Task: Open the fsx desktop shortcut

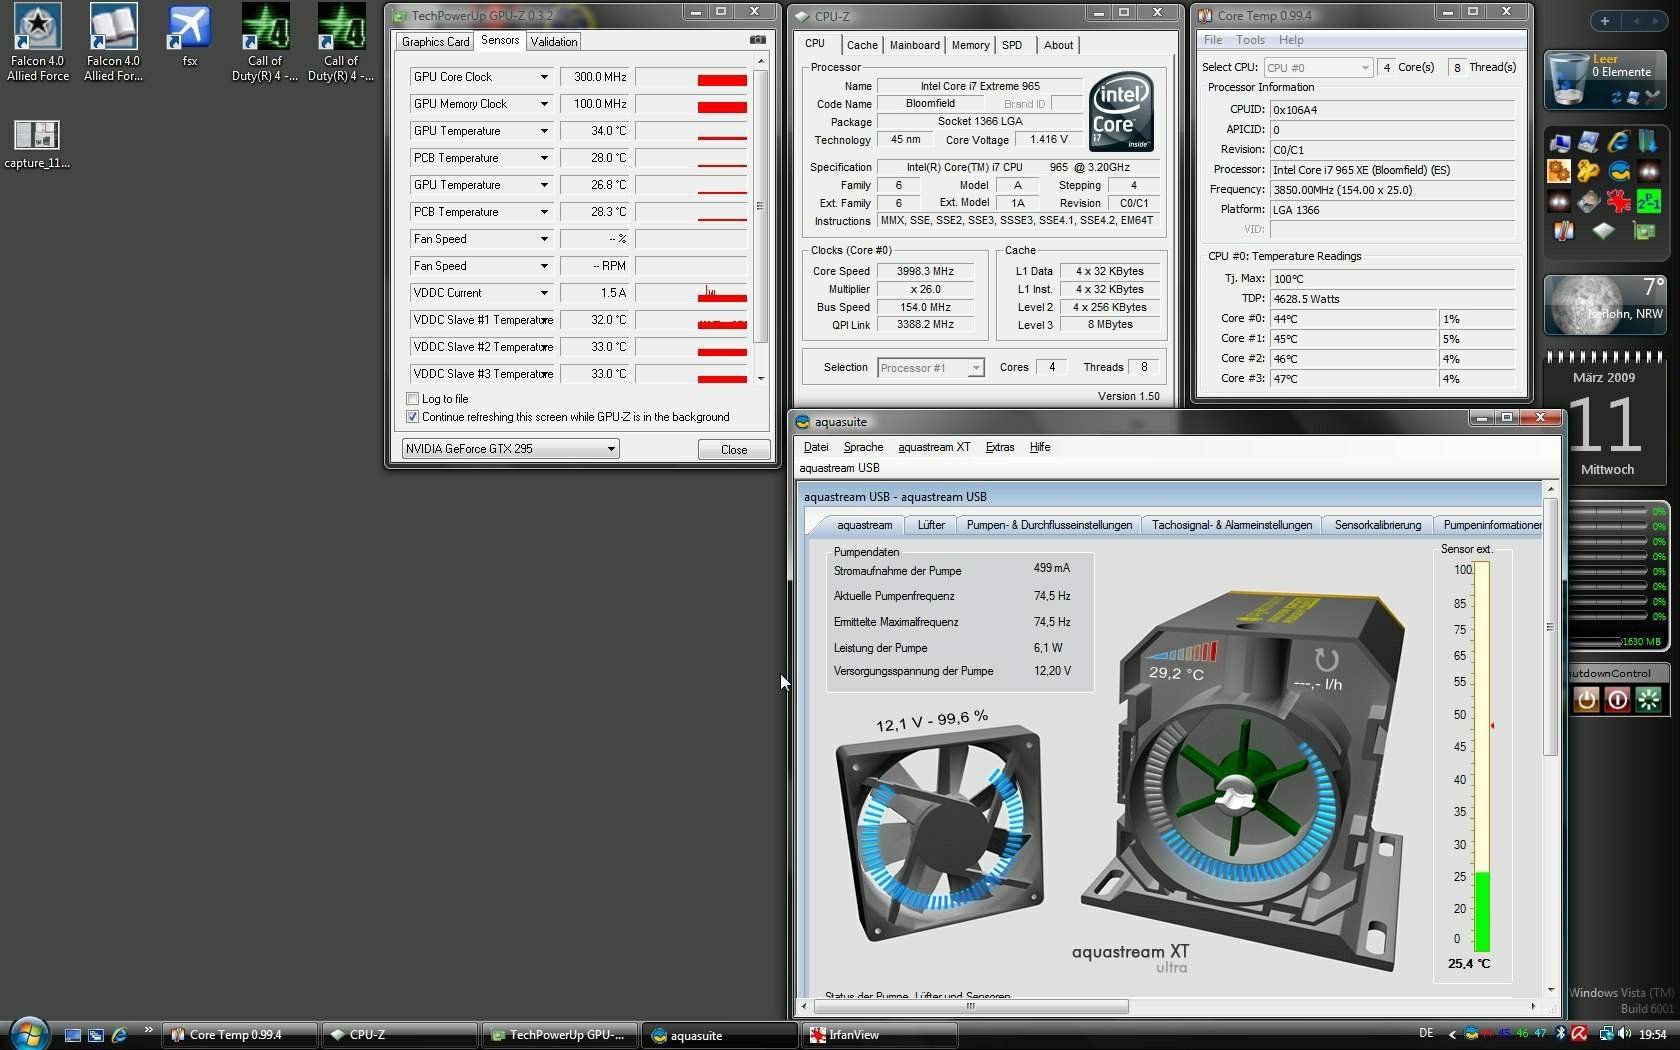Action: (x=189, y=36)
